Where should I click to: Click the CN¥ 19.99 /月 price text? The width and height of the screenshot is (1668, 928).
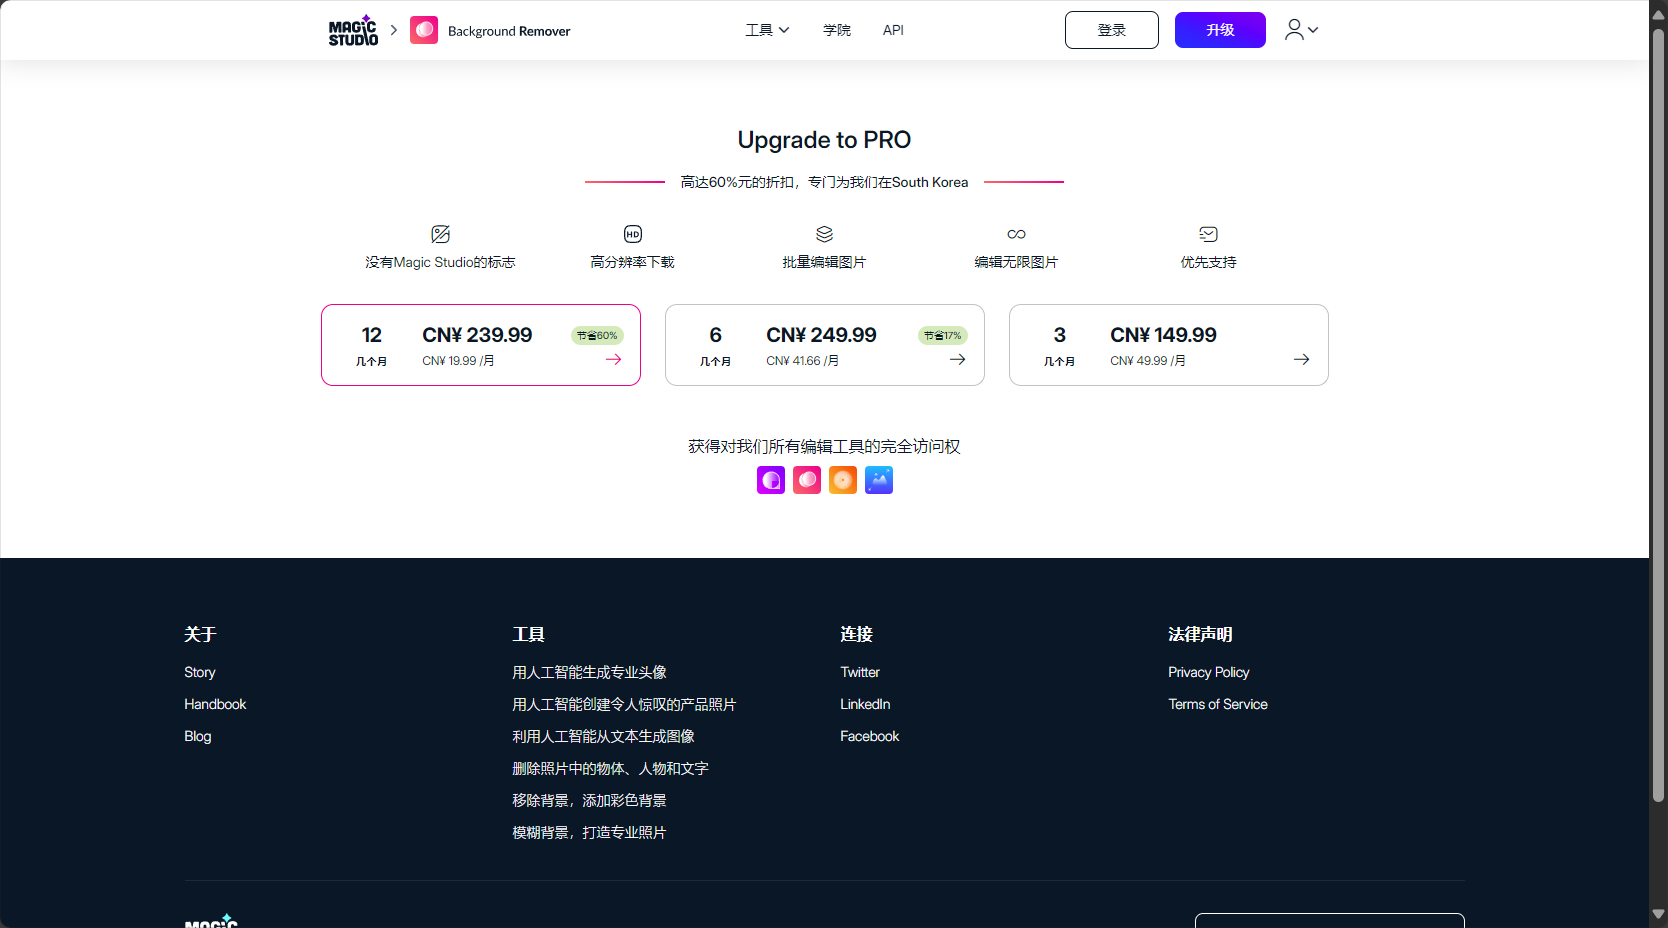458,361
